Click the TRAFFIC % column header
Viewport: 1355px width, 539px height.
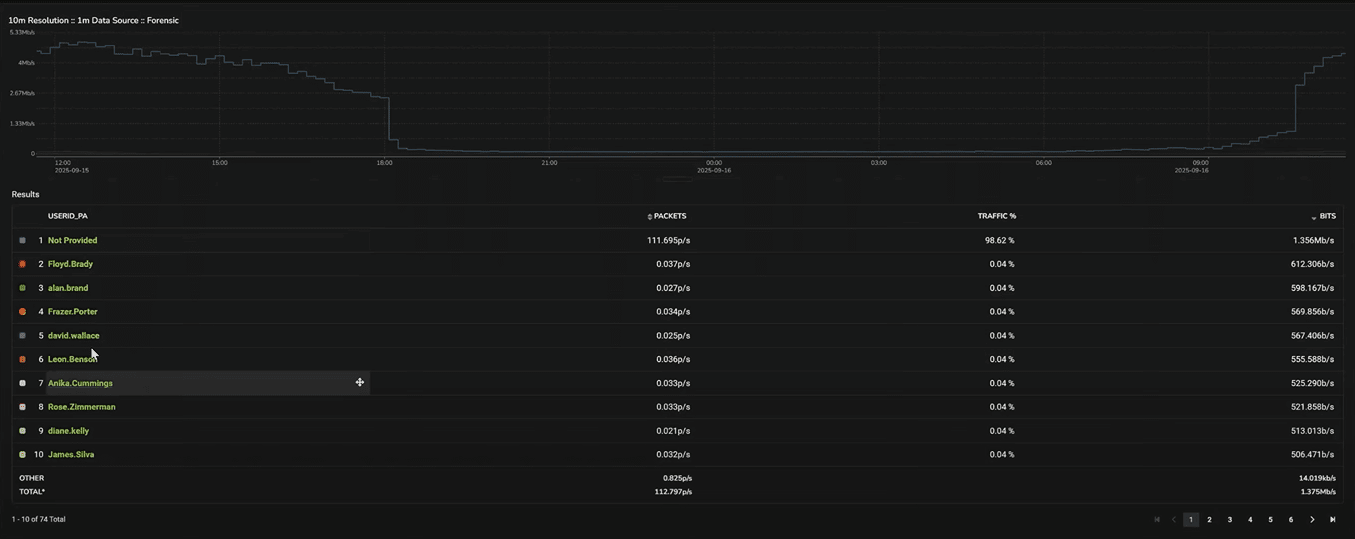point(996,216)
